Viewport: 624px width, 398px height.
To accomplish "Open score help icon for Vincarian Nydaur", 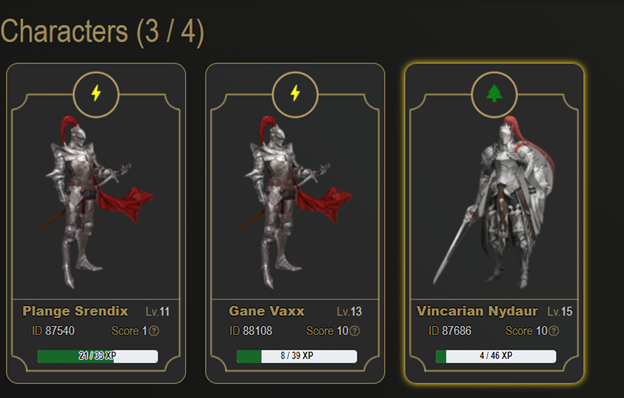I will (x=554, y=331).
